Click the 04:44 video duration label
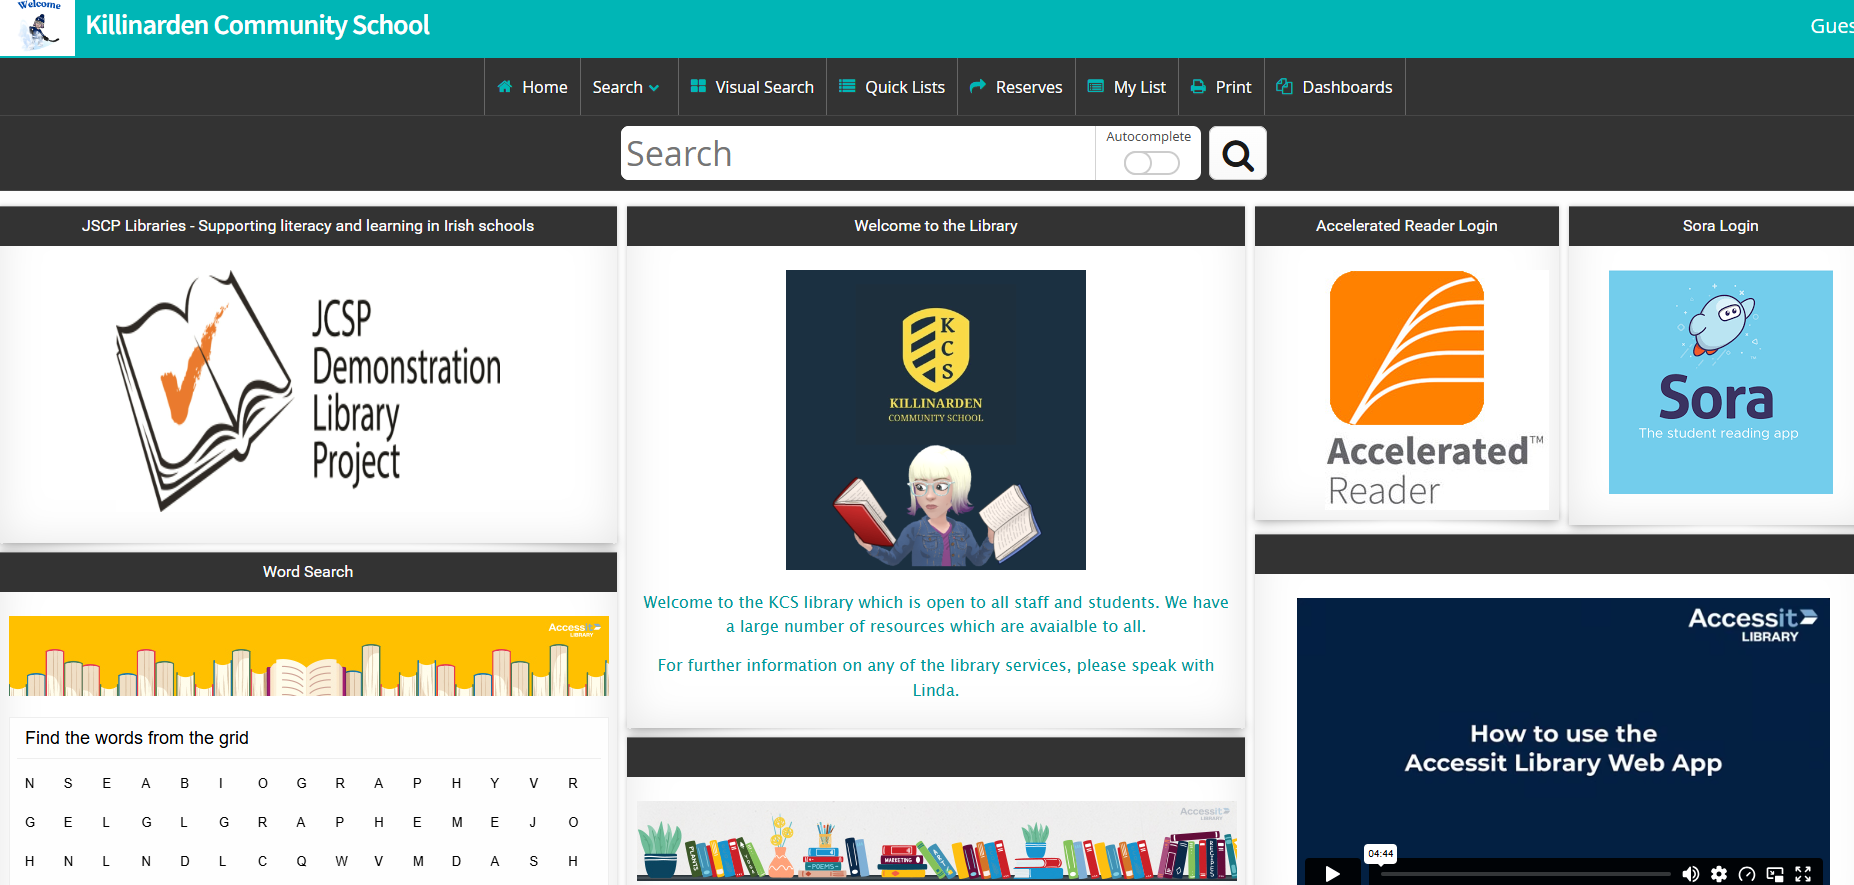 1380,853
